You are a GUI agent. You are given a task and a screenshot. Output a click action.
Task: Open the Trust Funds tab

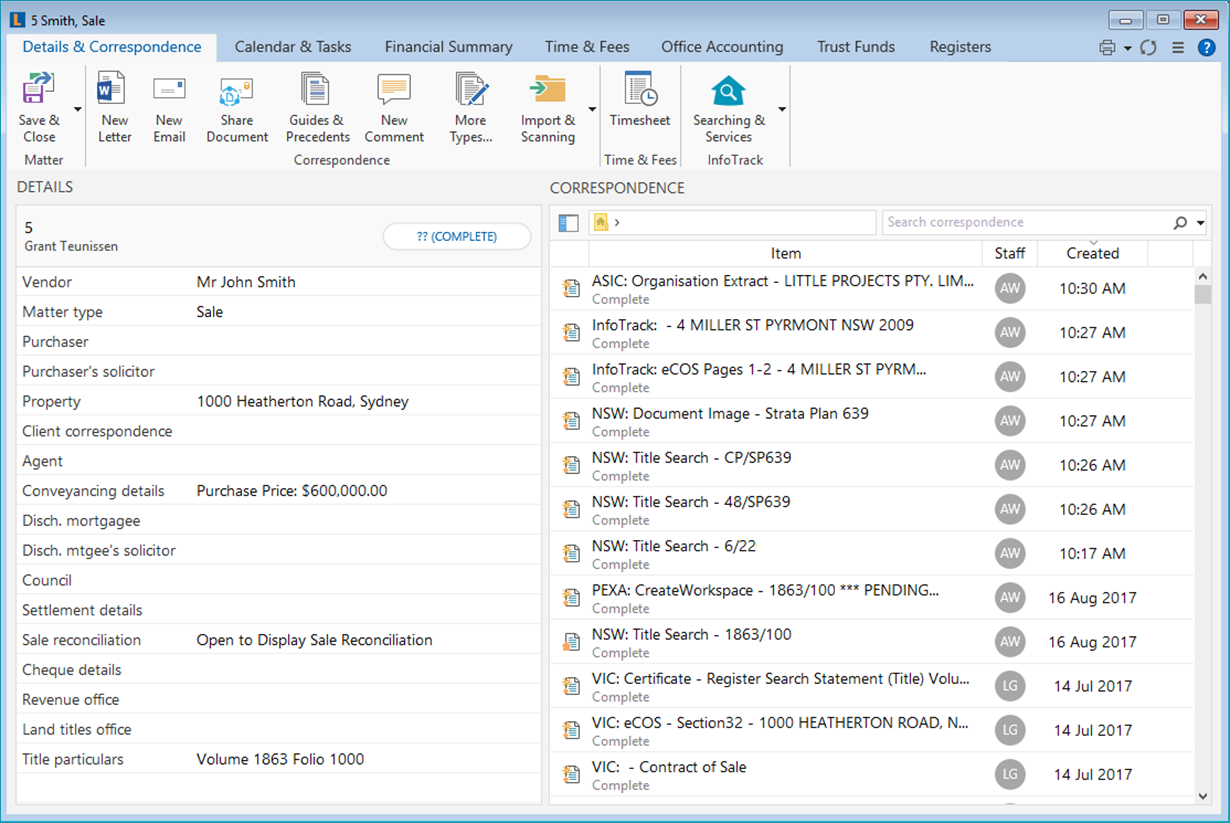click(x=856, y=47)
